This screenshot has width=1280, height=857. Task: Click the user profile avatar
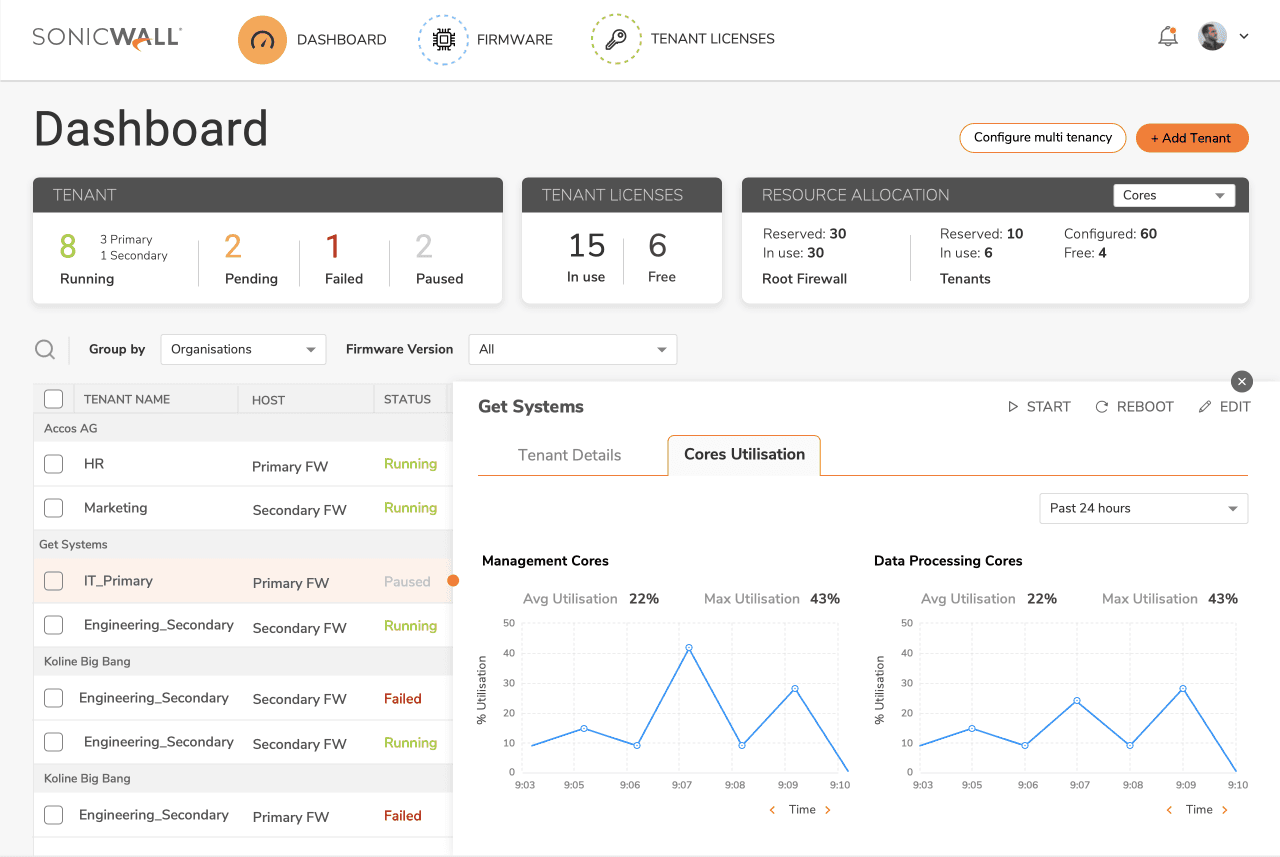tap(1212, 37)
